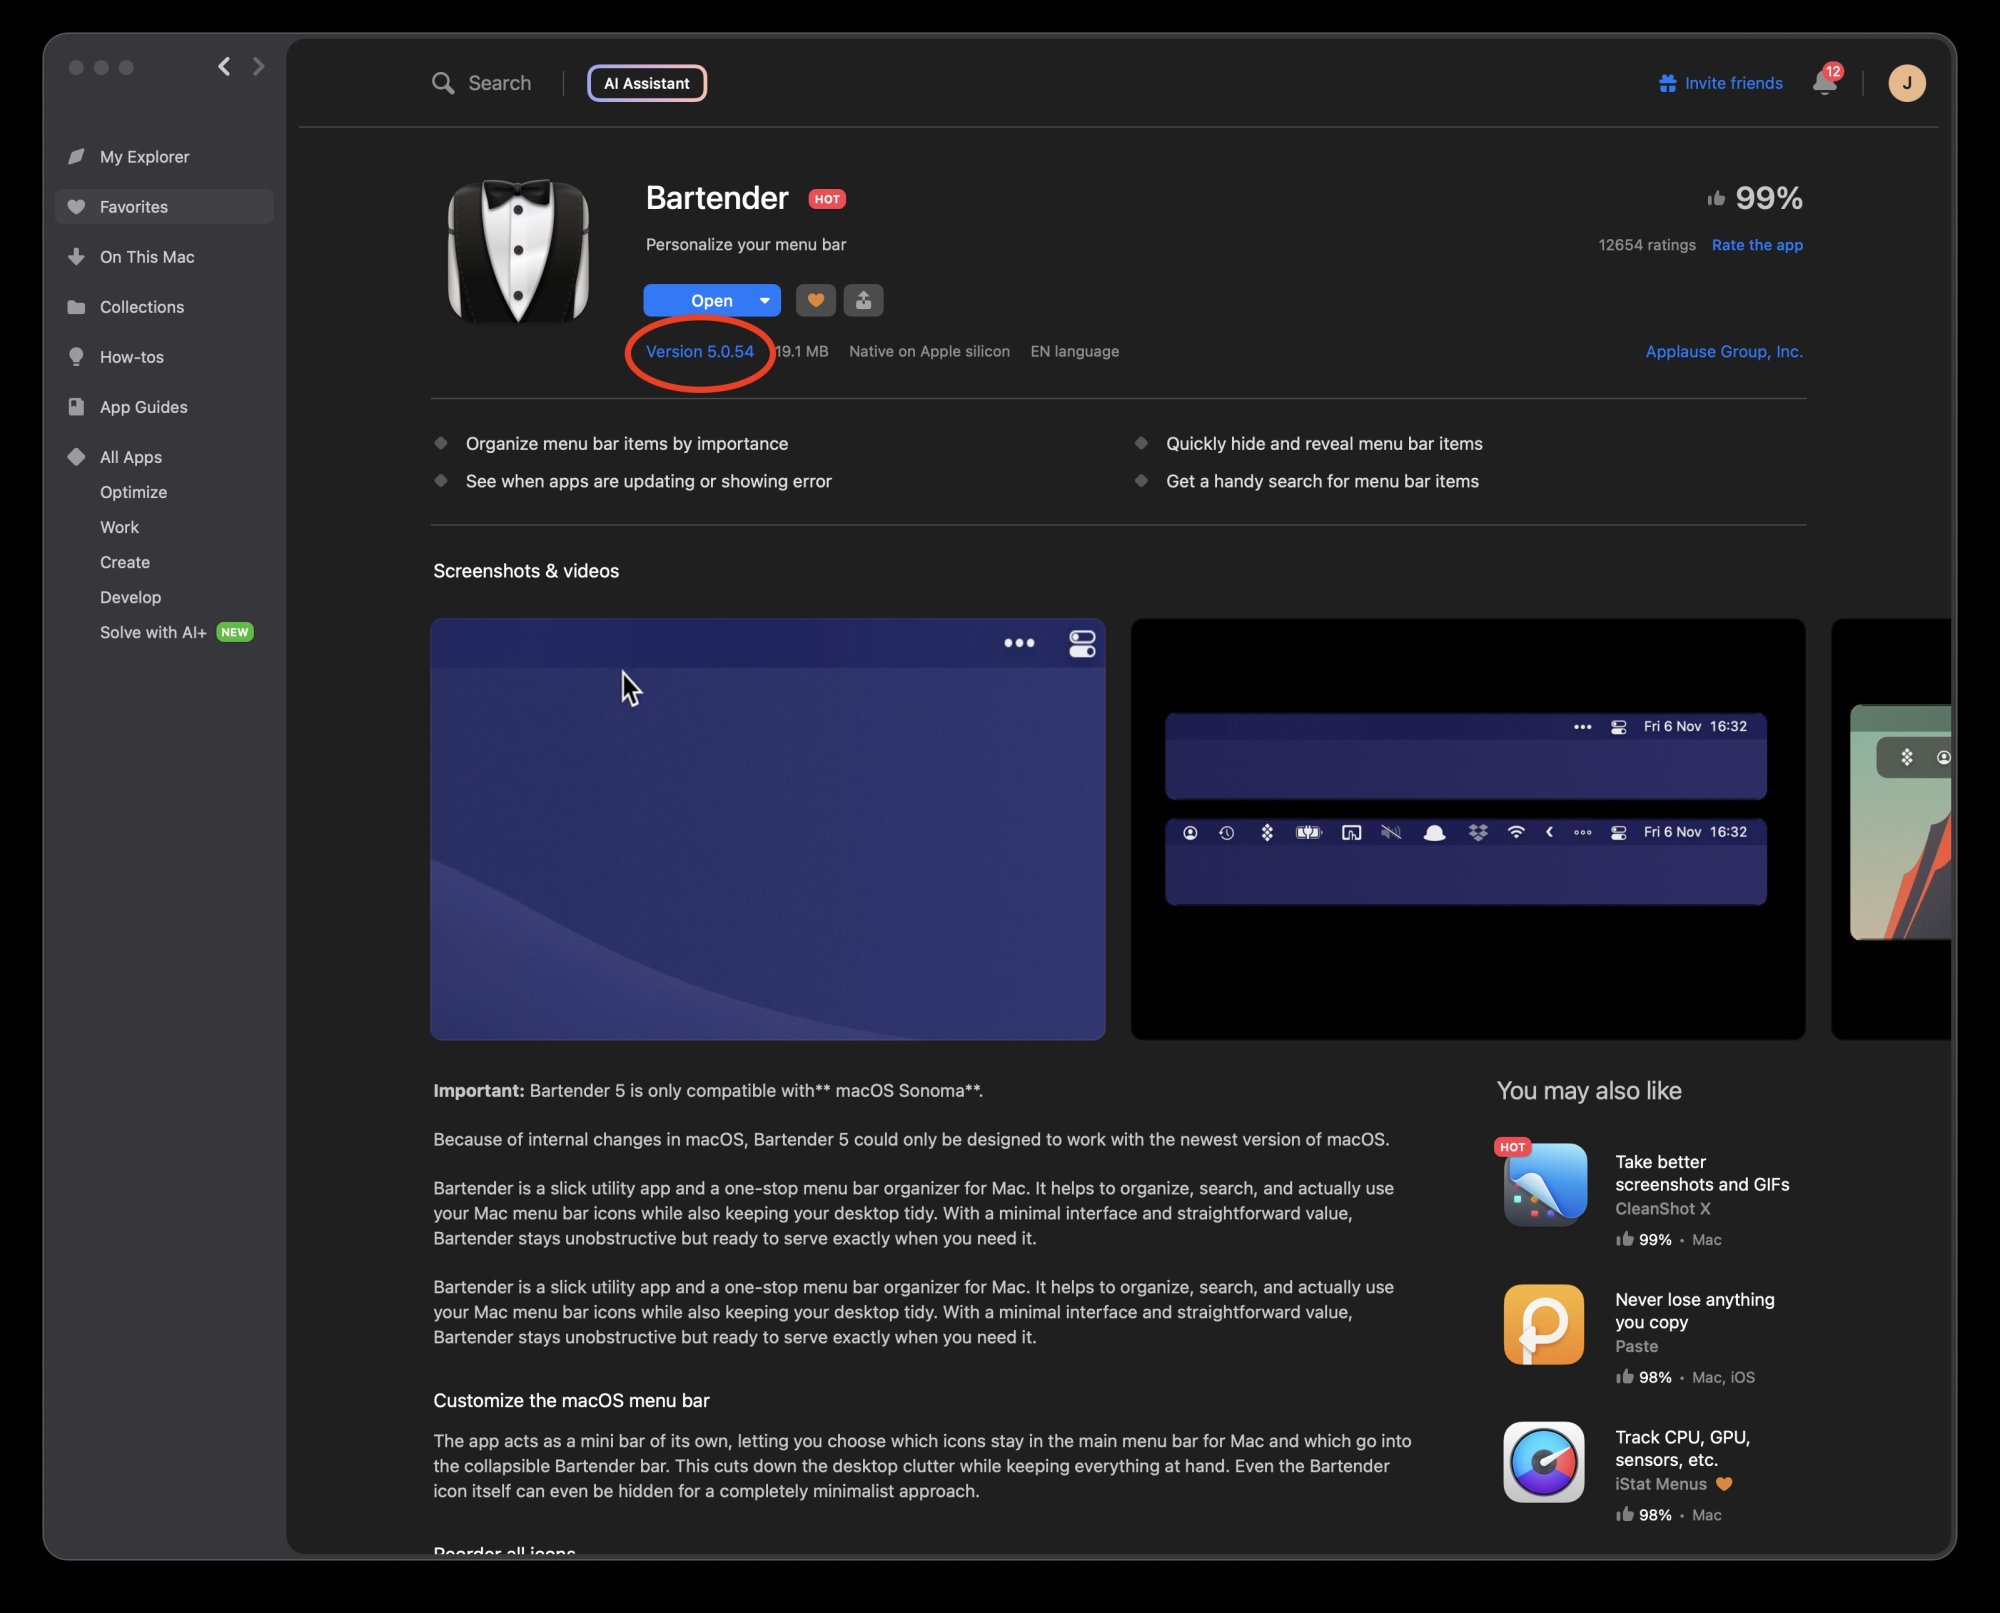Click the iStat Menus name text
The width and height of the screenshot is (2000, 1613).
pos(1660,1484)
